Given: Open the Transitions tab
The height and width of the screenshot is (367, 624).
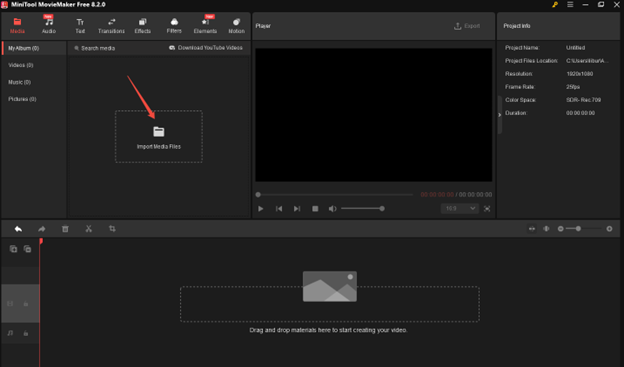Looking at the screenshot, I should click(111, 26).
